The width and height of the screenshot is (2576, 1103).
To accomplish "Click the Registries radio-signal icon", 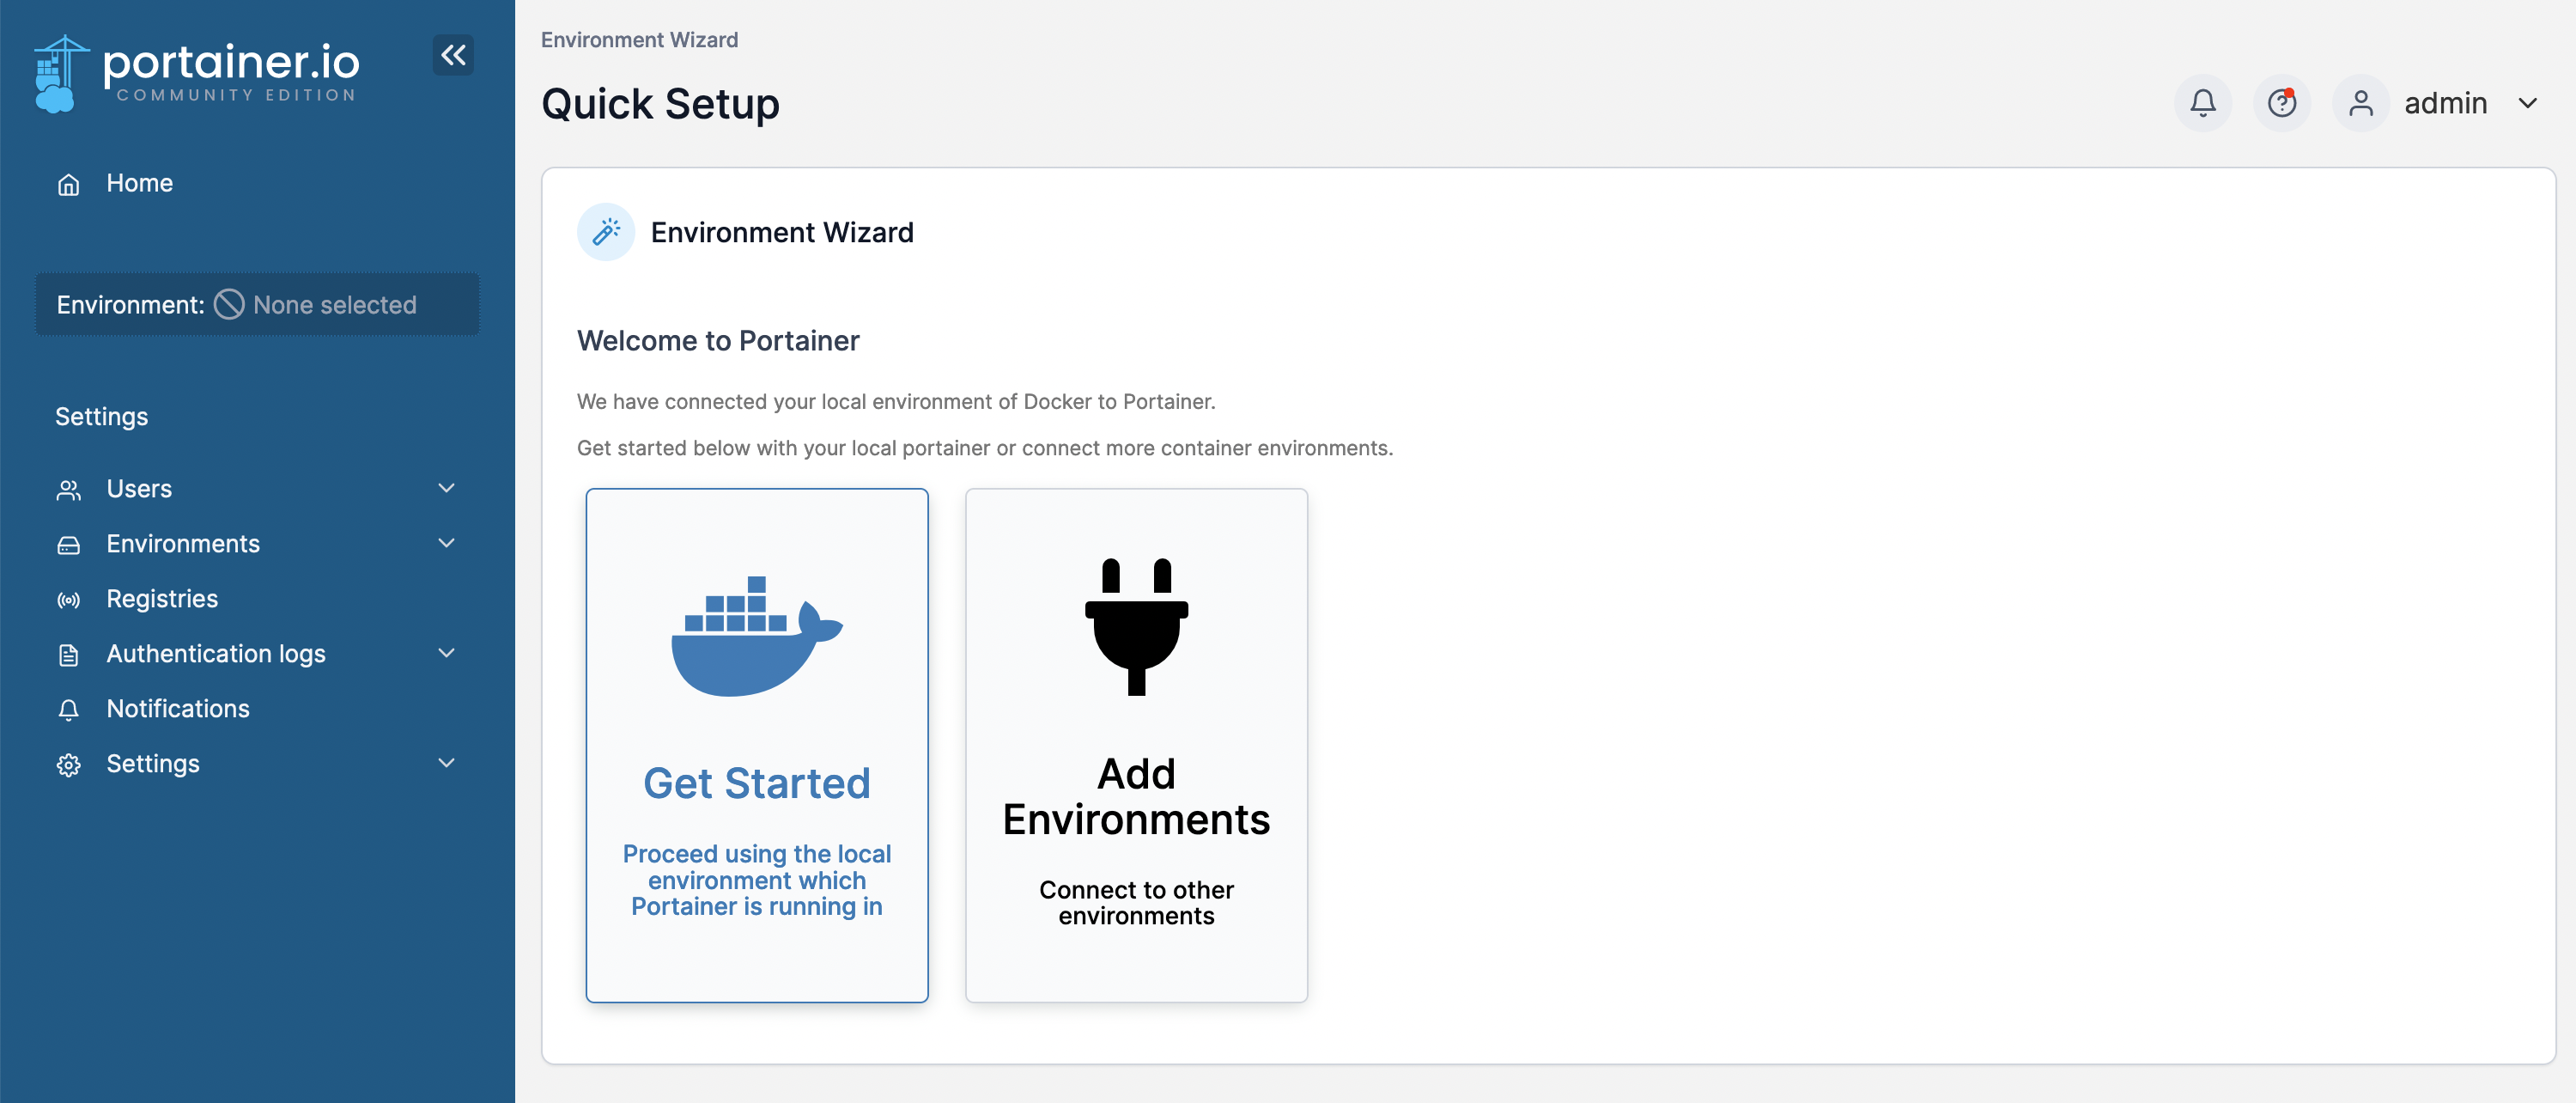I will click(x=68, y=600).
